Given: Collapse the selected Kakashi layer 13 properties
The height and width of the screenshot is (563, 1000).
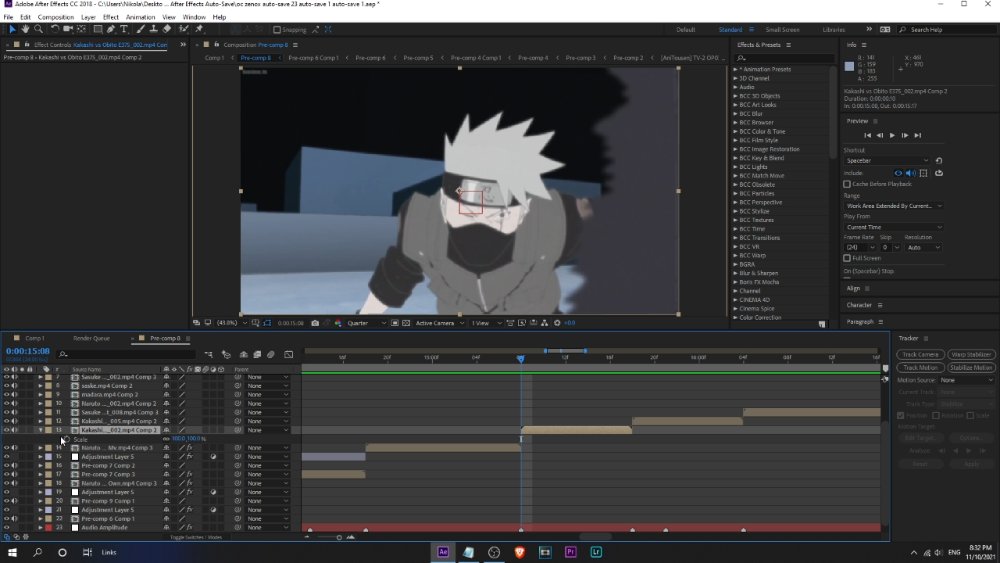Looking at the screenshot, I should coord(41,430).
